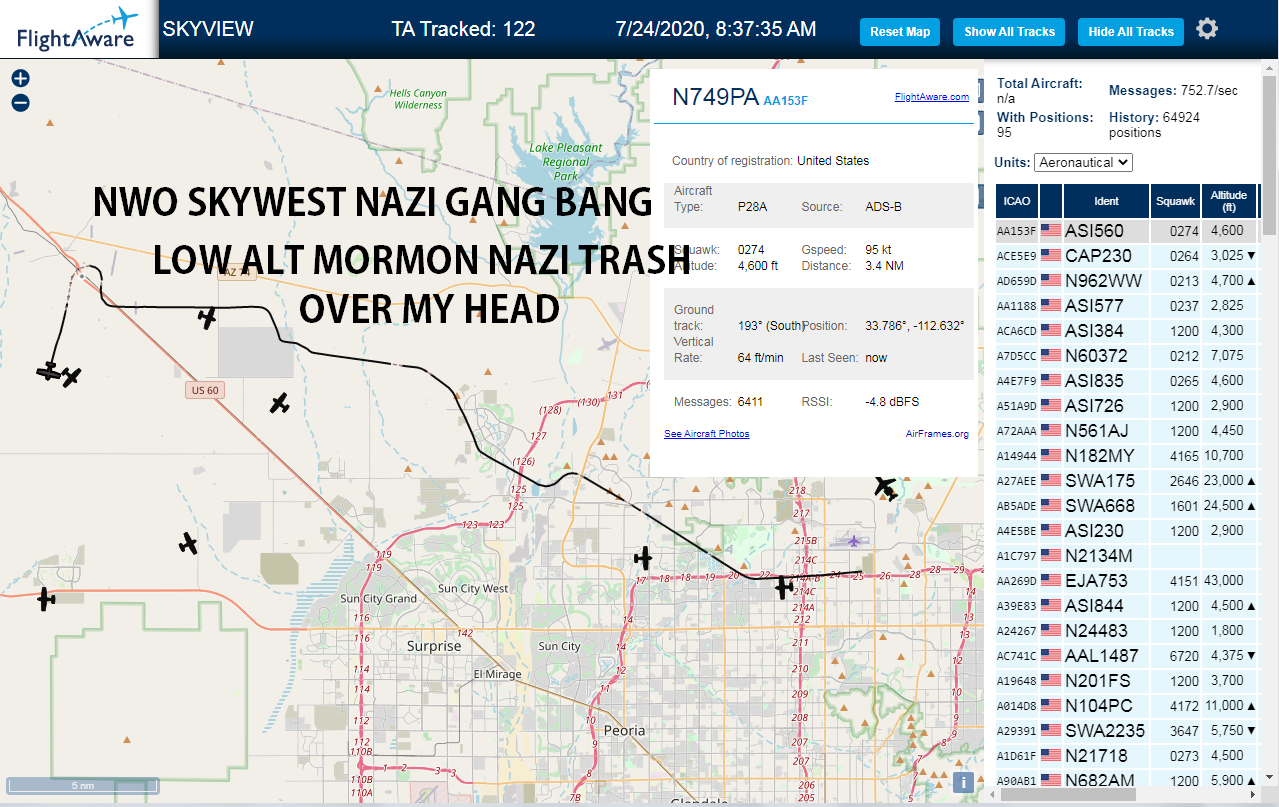
Task: Select the N104PC row
Action: tap(1127, 706)
